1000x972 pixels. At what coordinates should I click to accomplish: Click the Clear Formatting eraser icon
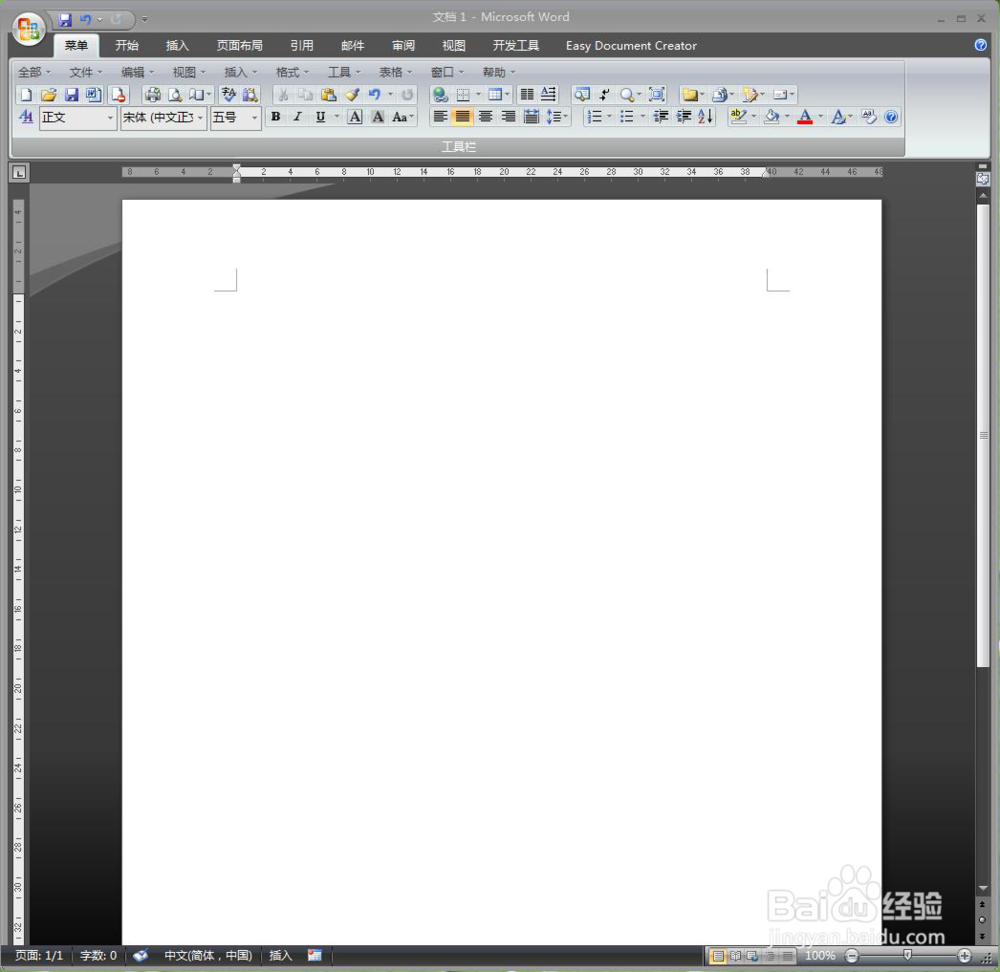pyautogui.click(x=869, y=117)
